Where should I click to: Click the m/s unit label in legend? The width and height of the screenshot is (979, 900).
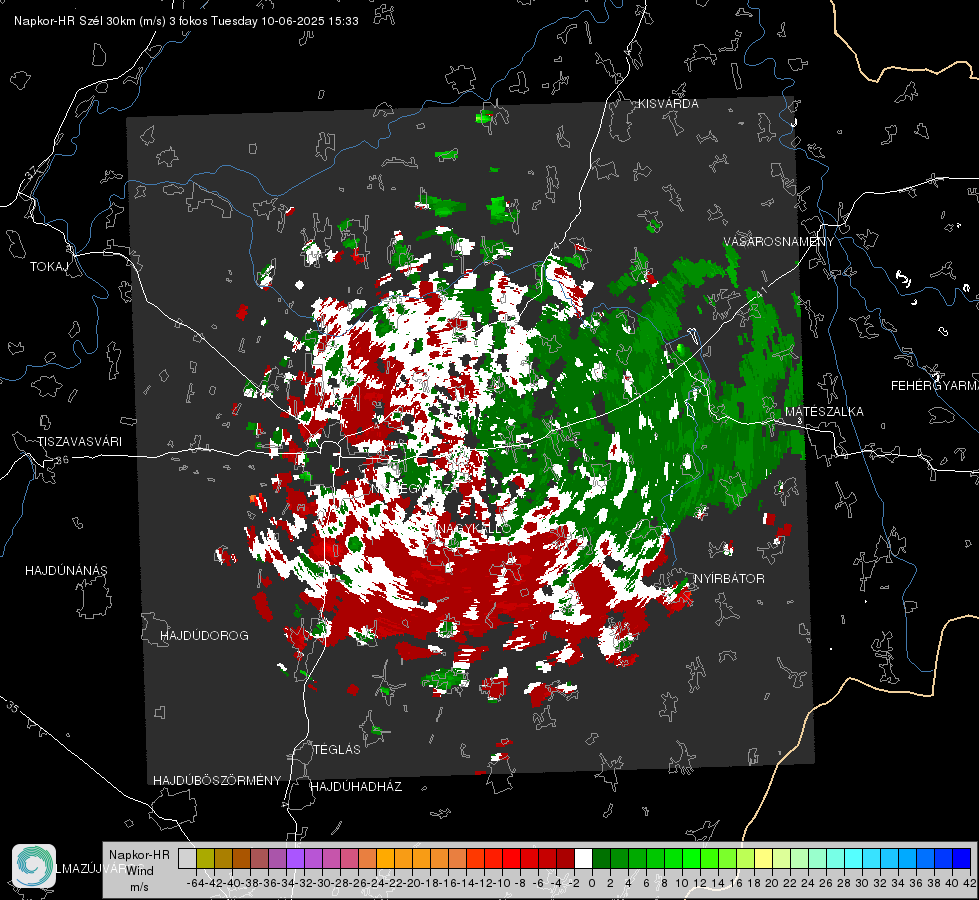point(139,887)
